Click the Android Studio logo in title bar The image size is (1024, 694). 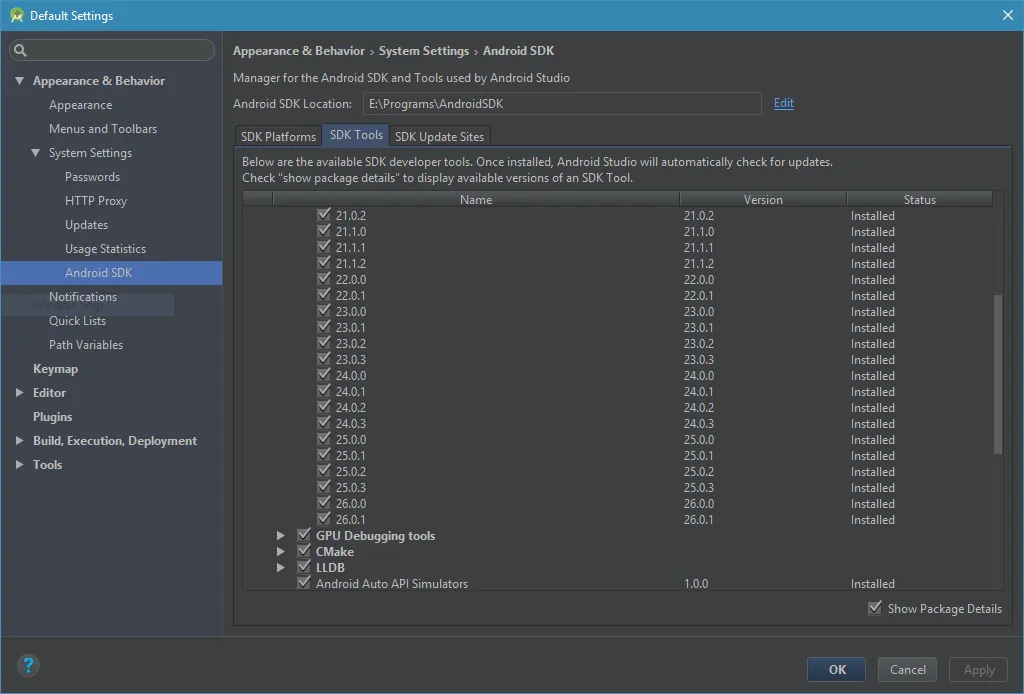coord(16,16)
